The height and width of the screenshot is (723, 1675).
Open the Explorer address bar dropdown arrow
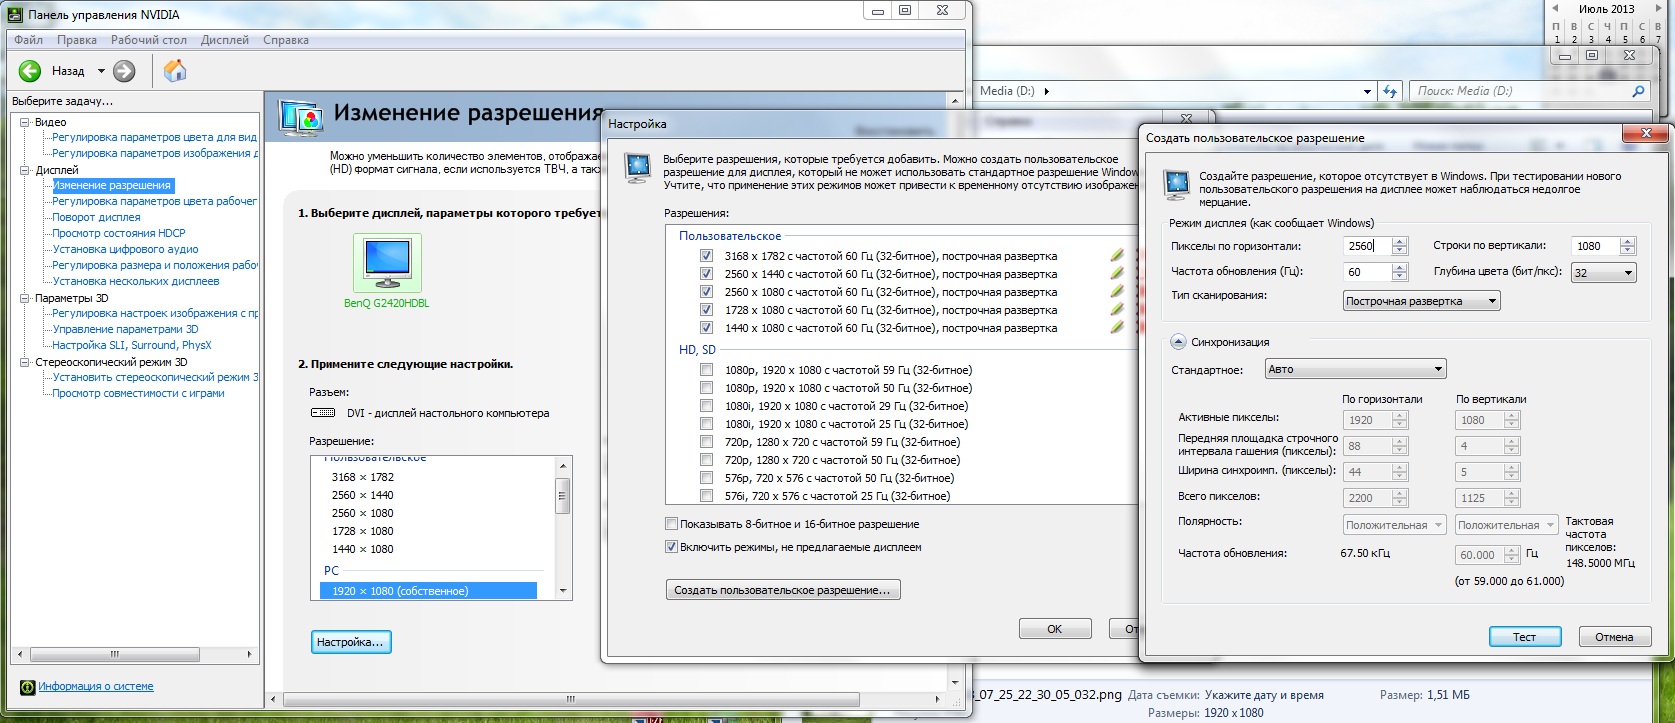[1367, 91]
